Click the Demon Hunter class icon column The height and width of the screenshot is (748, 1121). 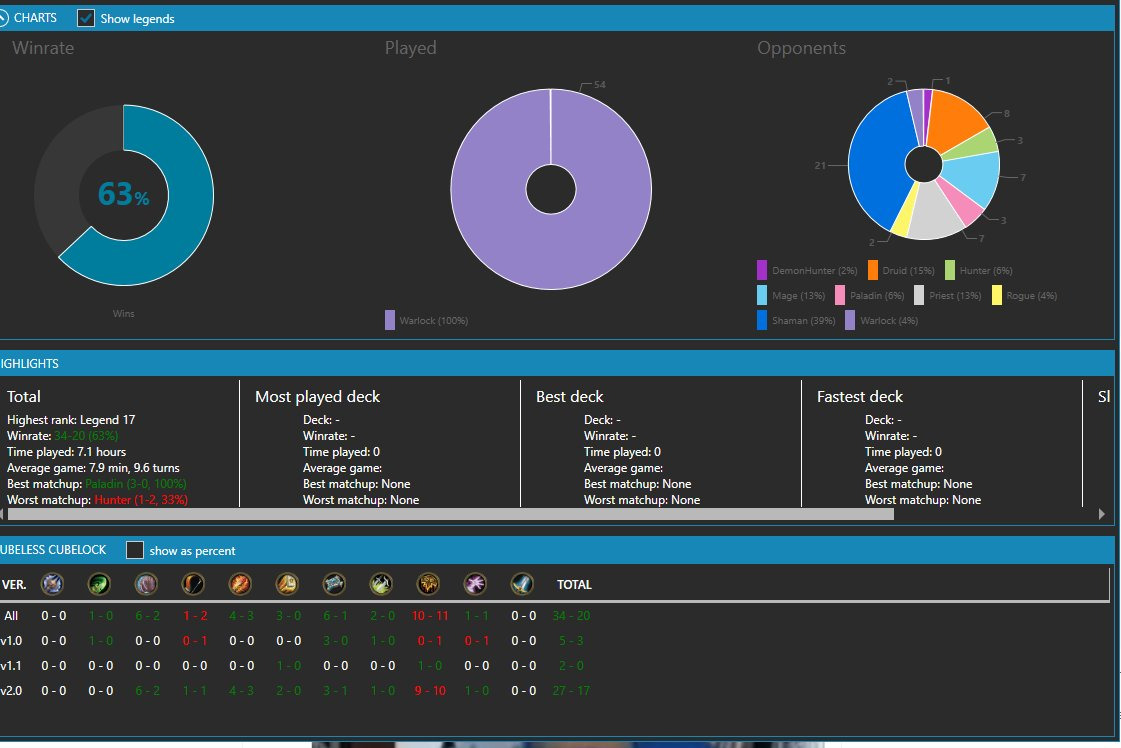[x=99, y=584]
